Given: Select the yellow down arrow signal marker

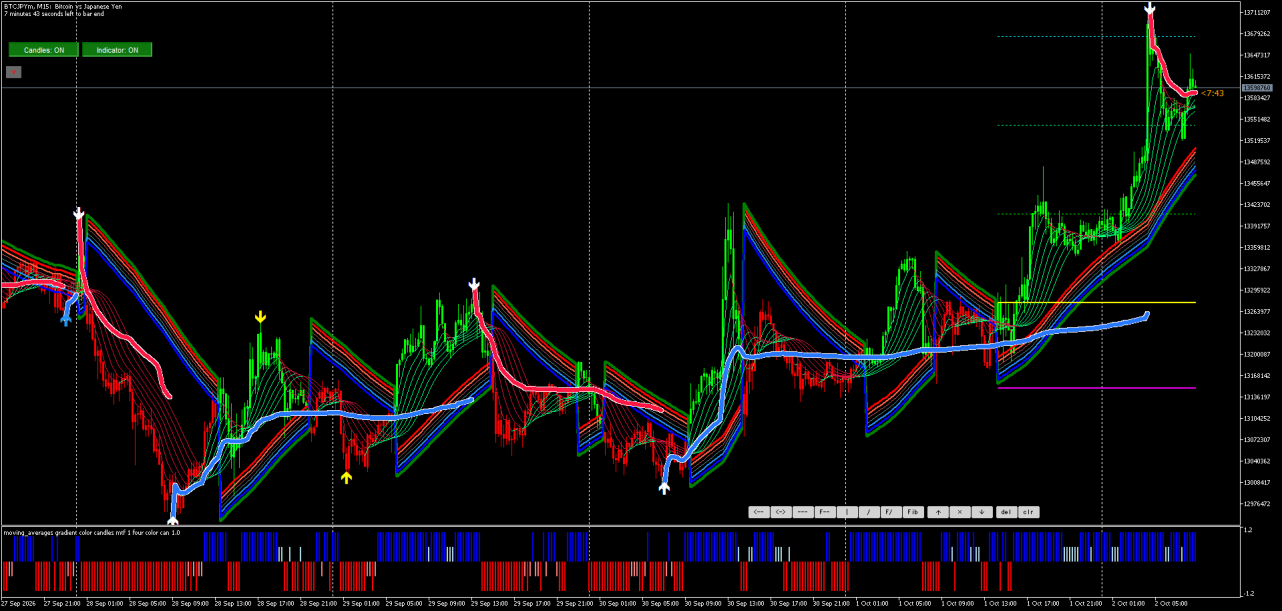Looking at the screenshot, I should click(x=260, y=317).
